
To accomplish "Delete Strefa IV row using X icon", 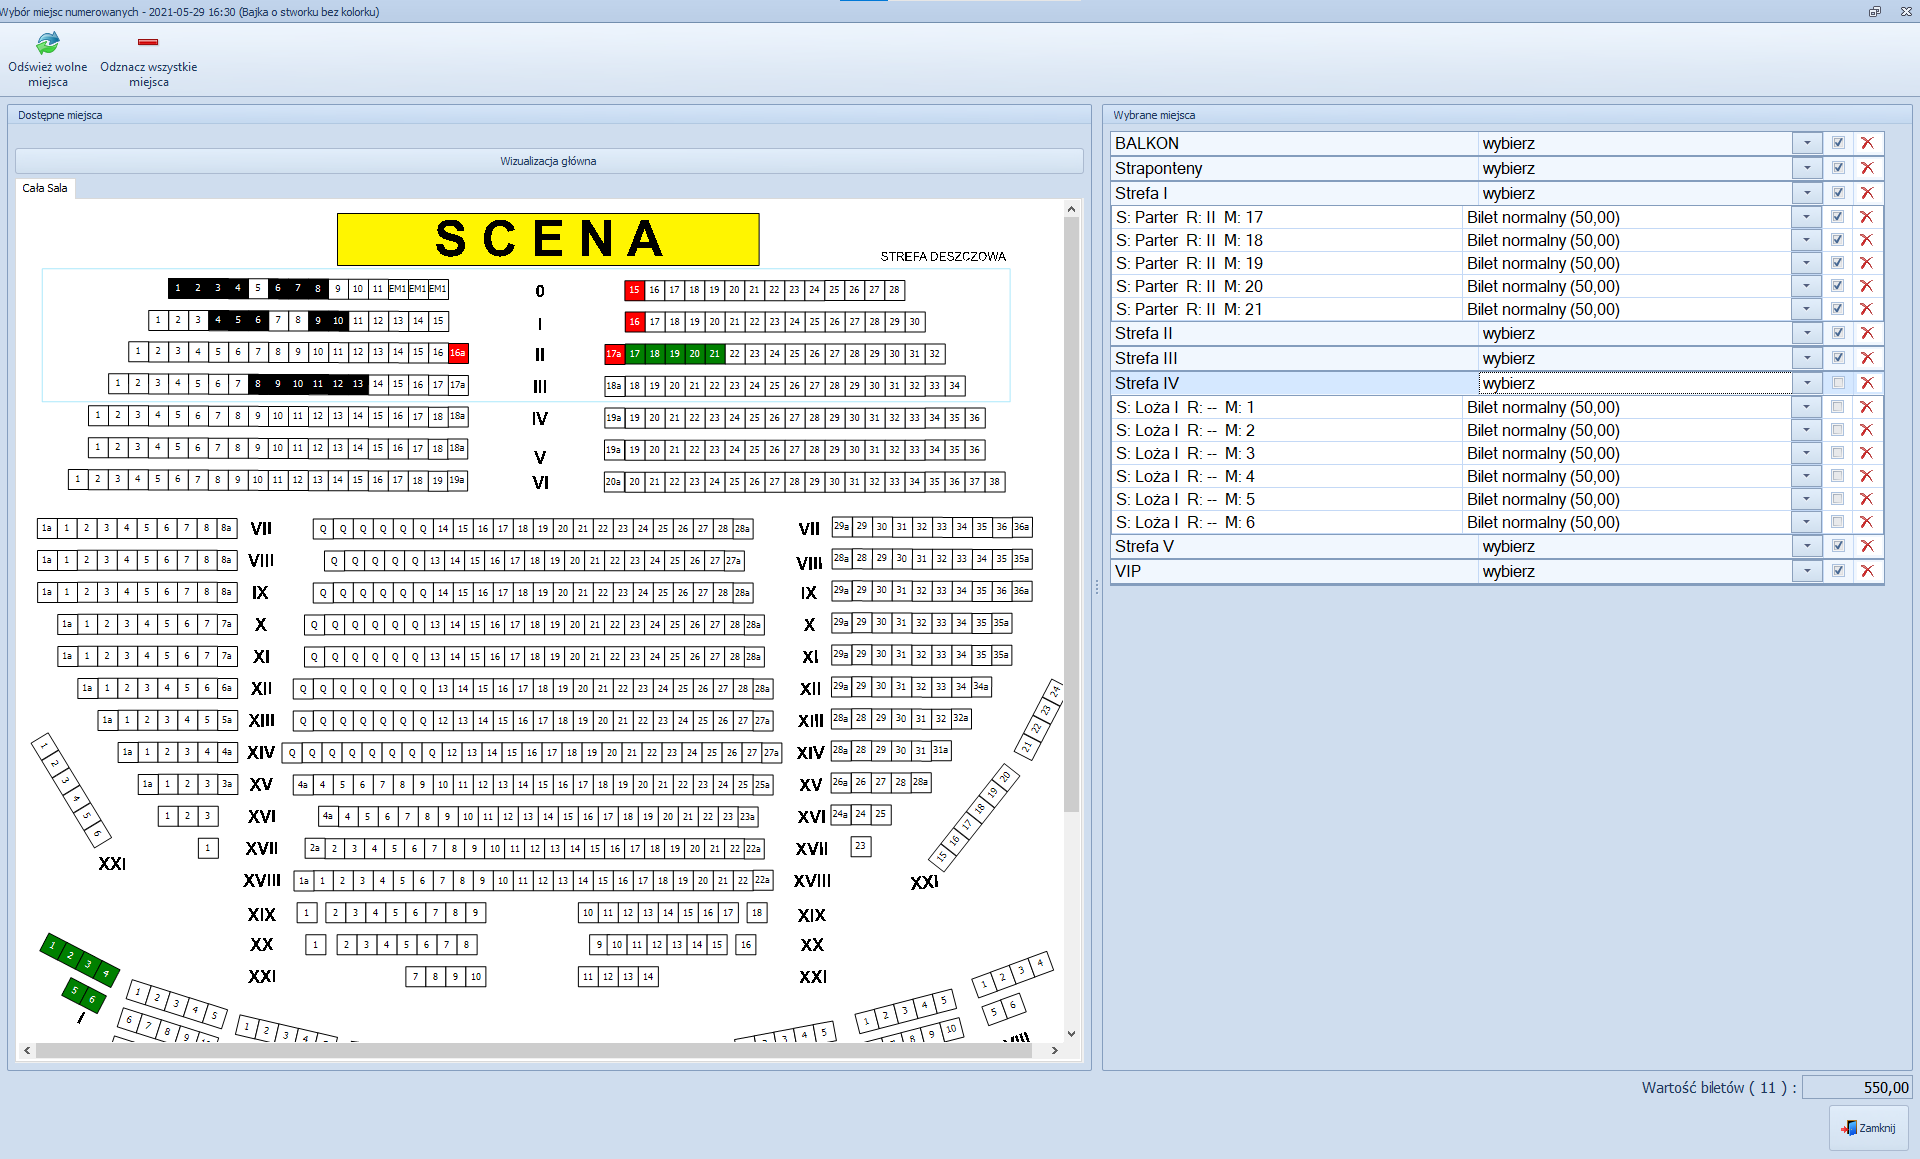I will [x=1866, y=383].
